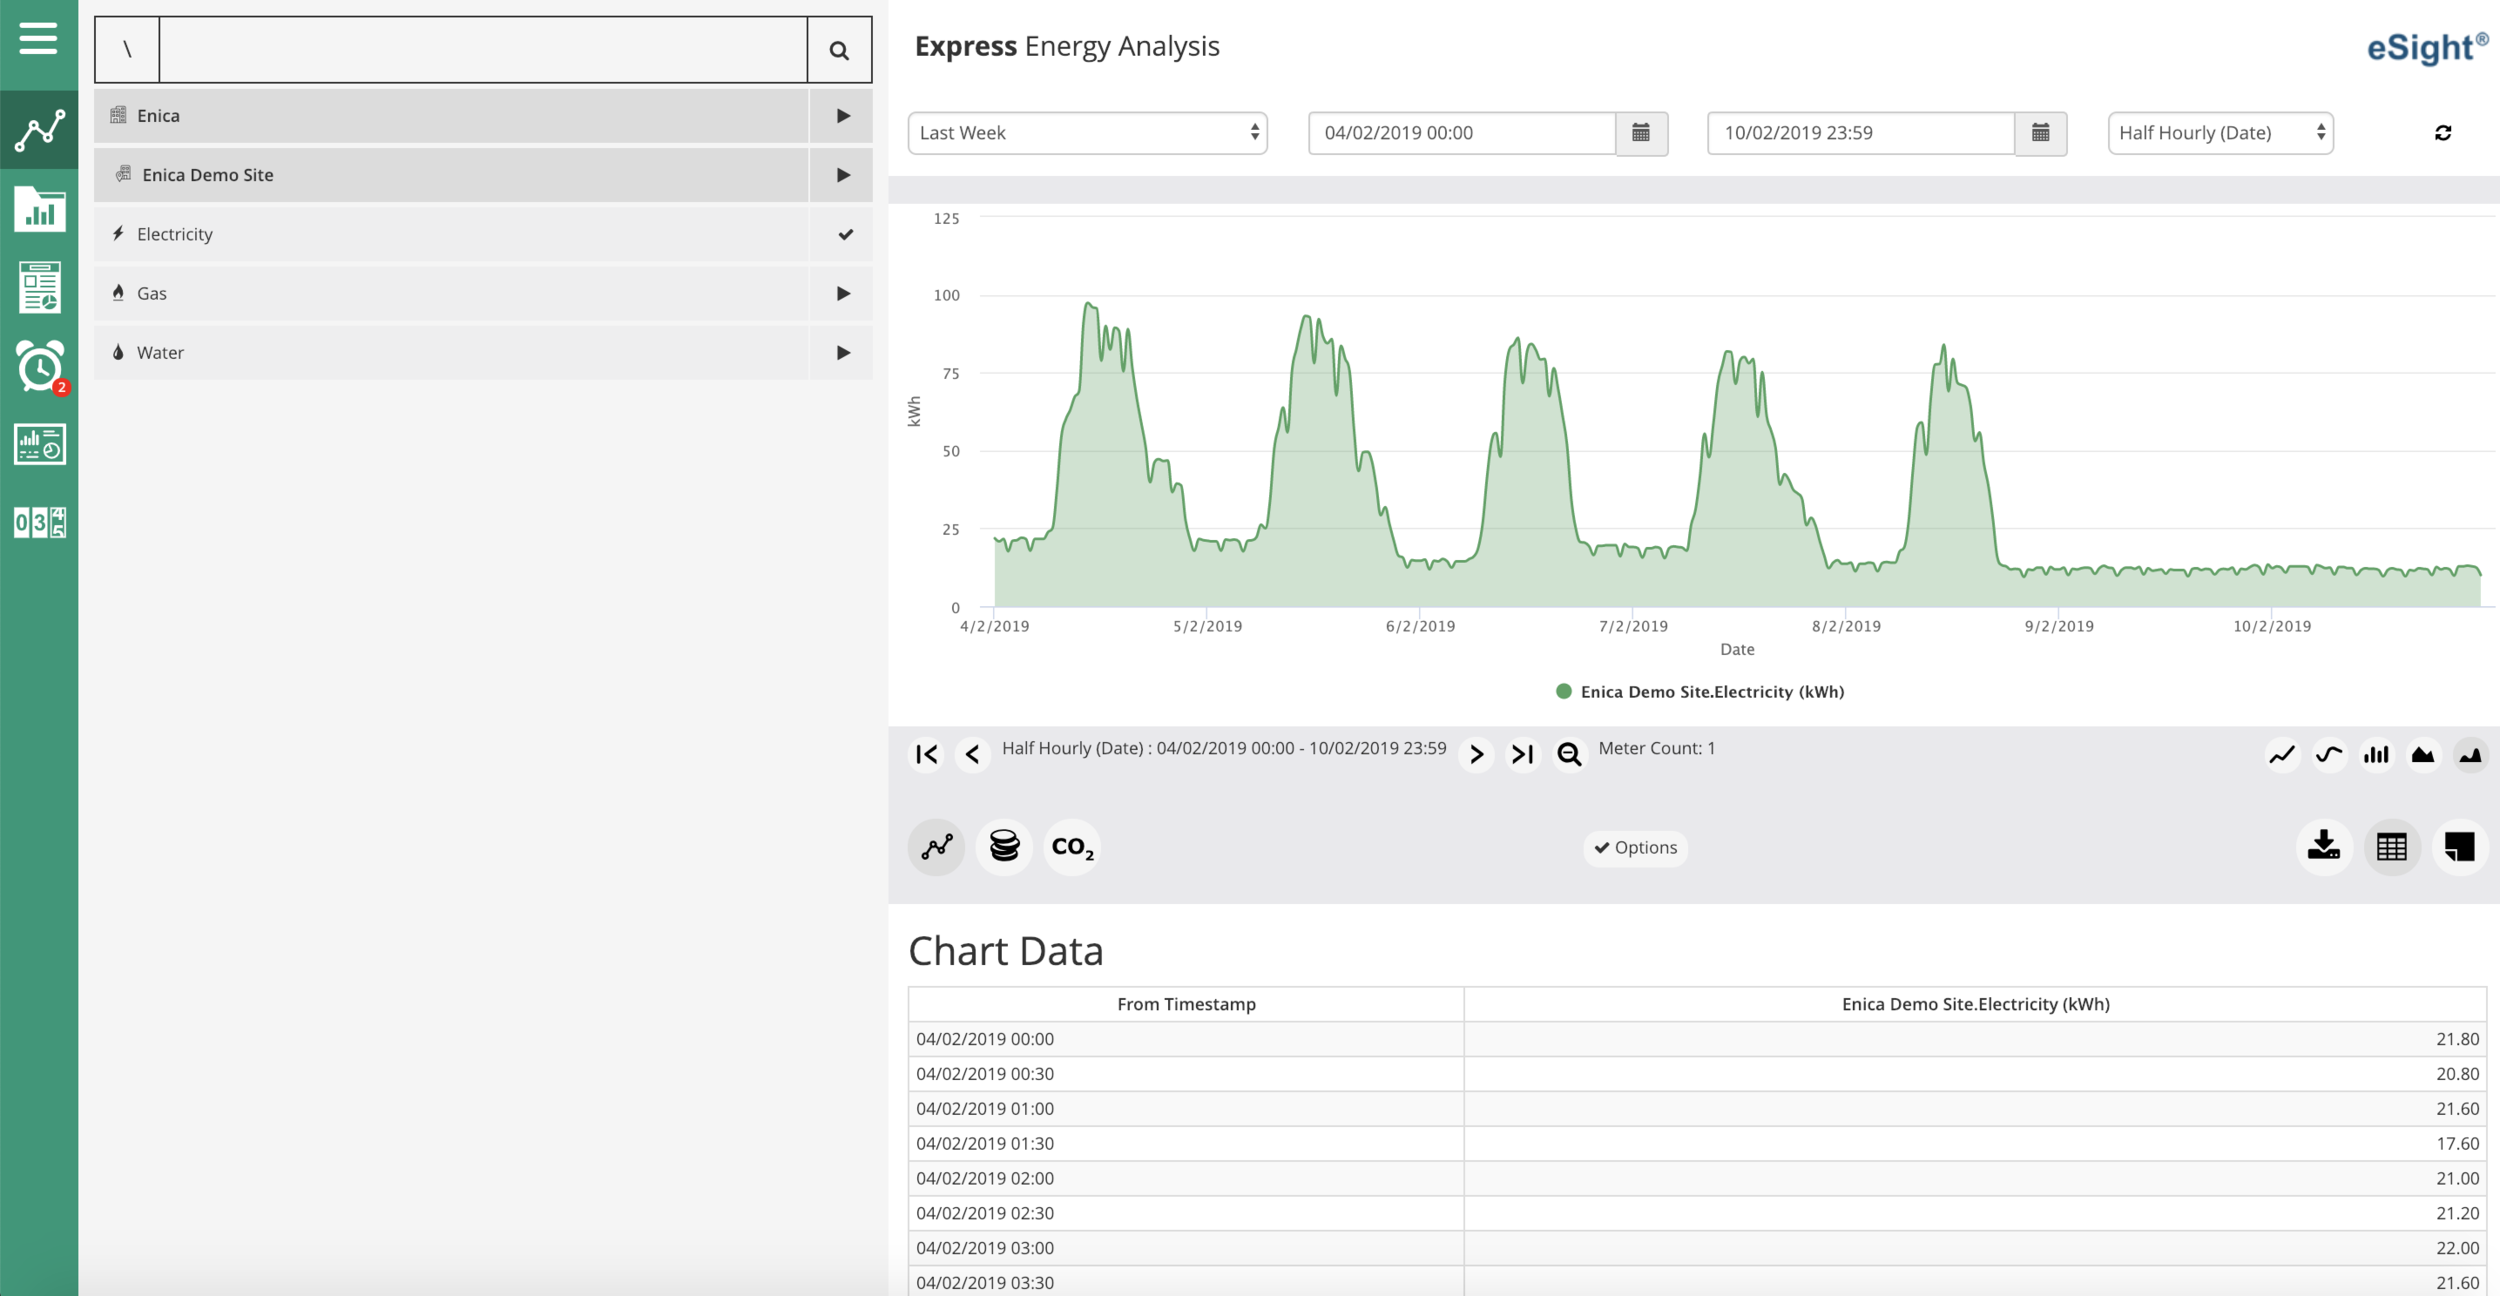The image size is (2500, 1296).
Task: Open the Analysis line-chart sidebar icon
Action: pyautogui.click(x=39, y=130)
